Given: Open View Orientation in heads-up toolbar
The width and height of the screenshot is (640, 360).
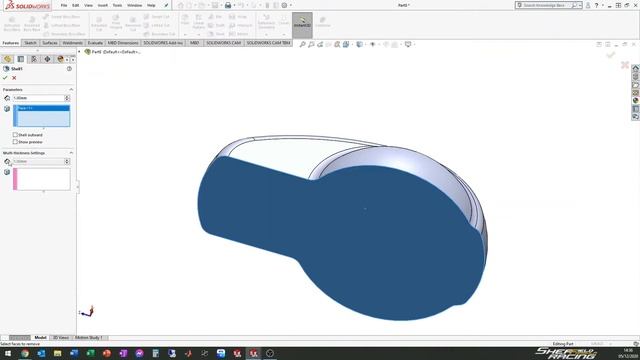Looking at the screenshot, I should coord(346,44).
